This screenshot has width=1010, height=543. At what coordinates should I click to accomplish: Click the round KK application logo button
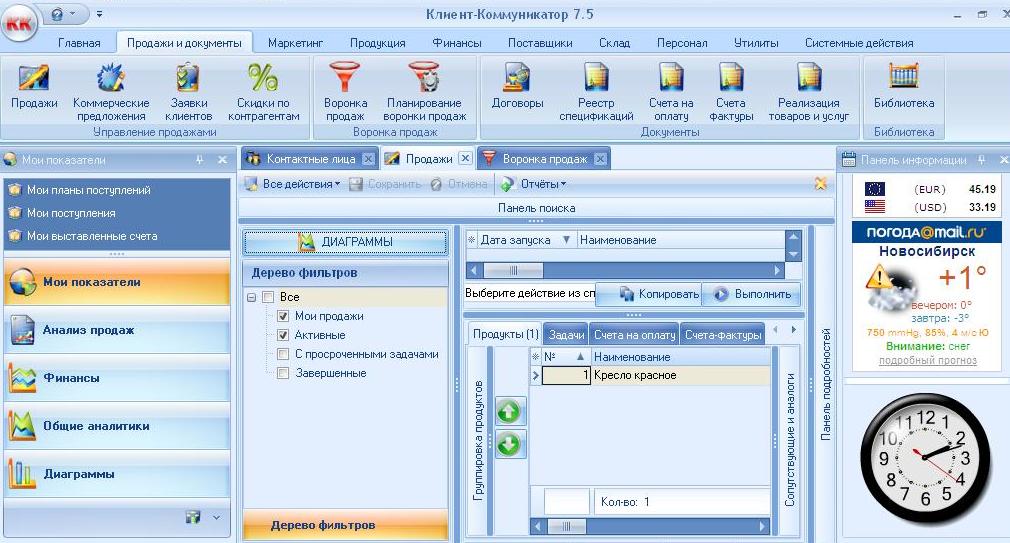pyautogui.click(x=19, y=24)
